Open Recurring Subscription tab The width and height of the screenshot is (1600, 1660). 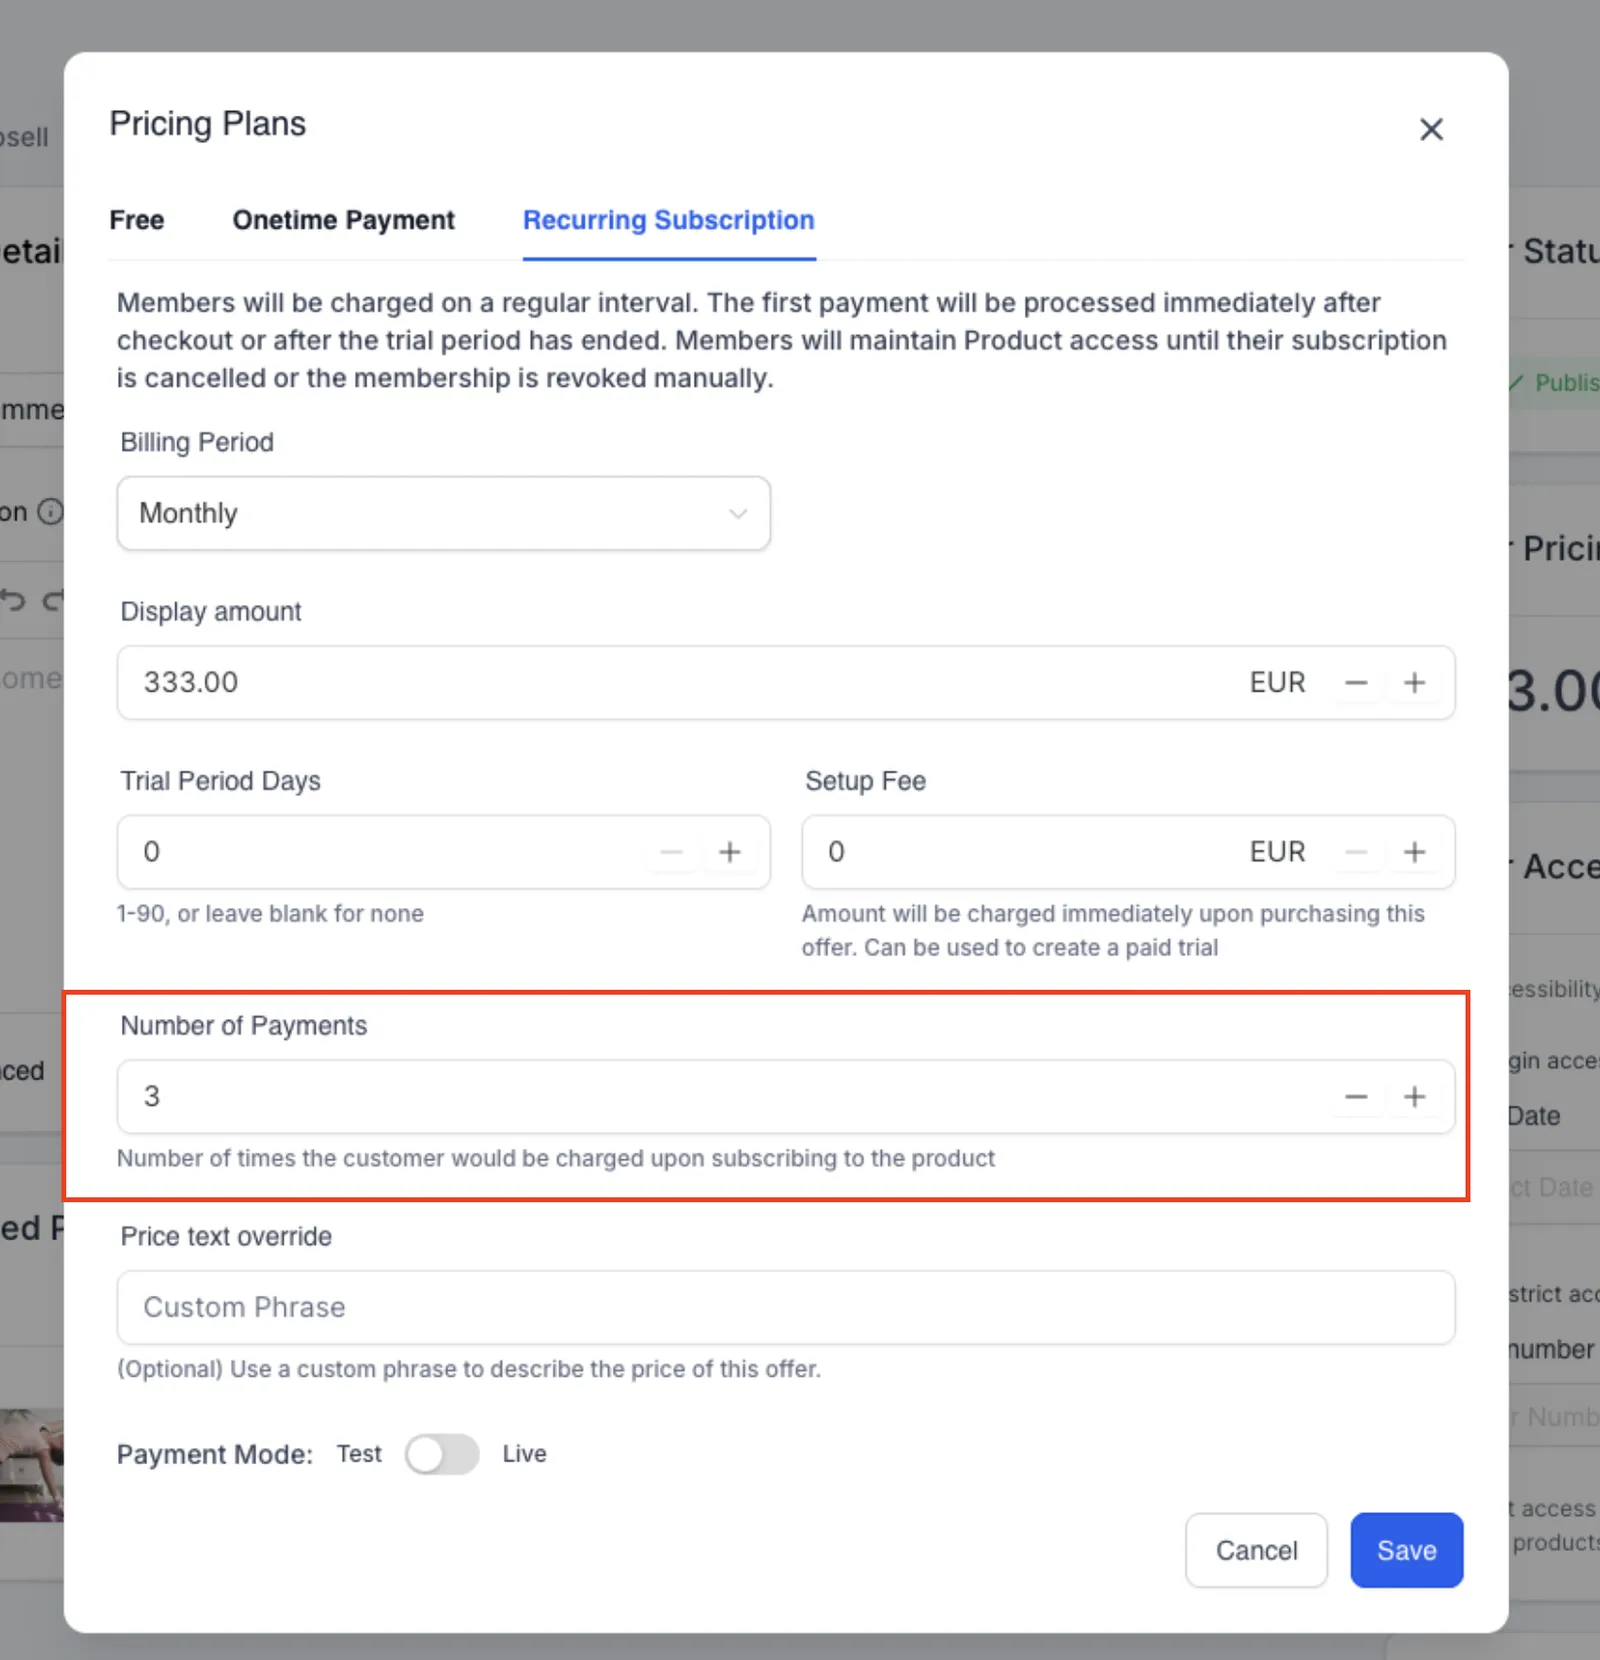point(669,220)
